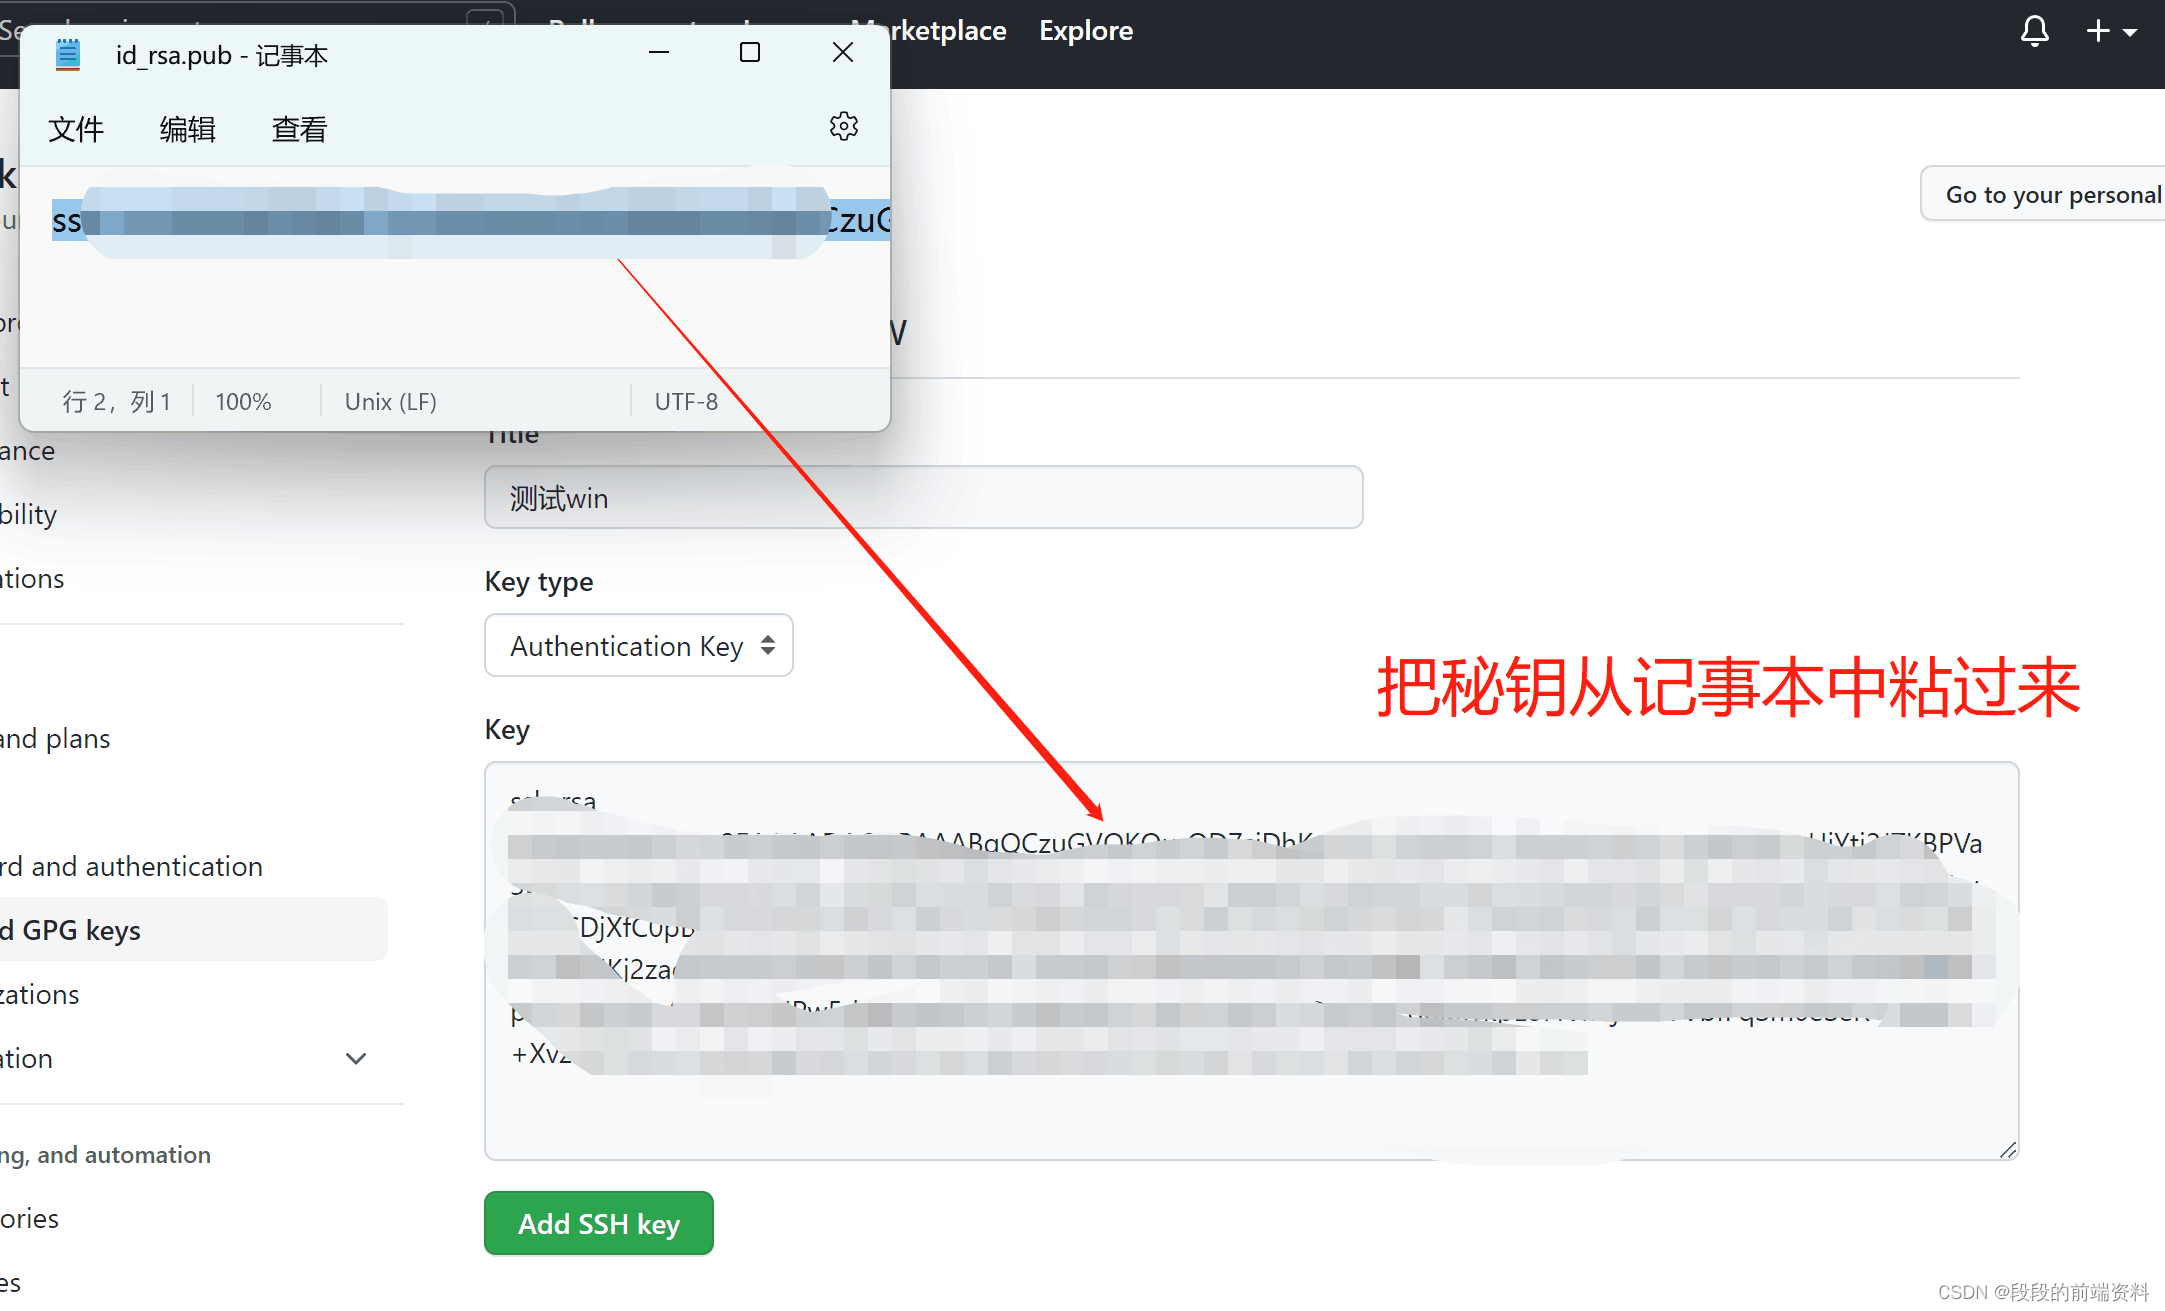Click the 100% zoom indicator in Notepad
The image size is (2165, 1311).
tap(242, 401)
